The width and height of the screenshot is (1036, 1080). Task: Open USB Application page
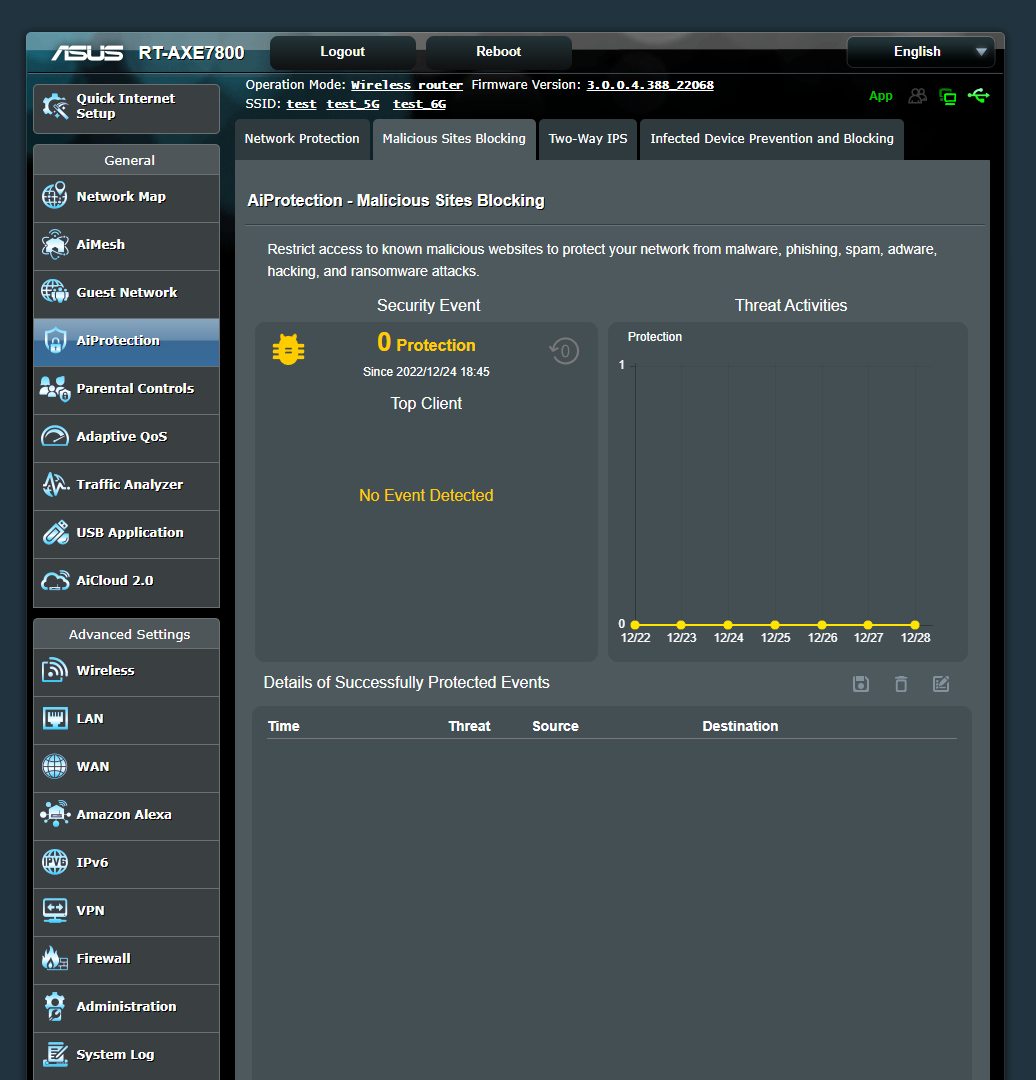(x=126, y=534)
